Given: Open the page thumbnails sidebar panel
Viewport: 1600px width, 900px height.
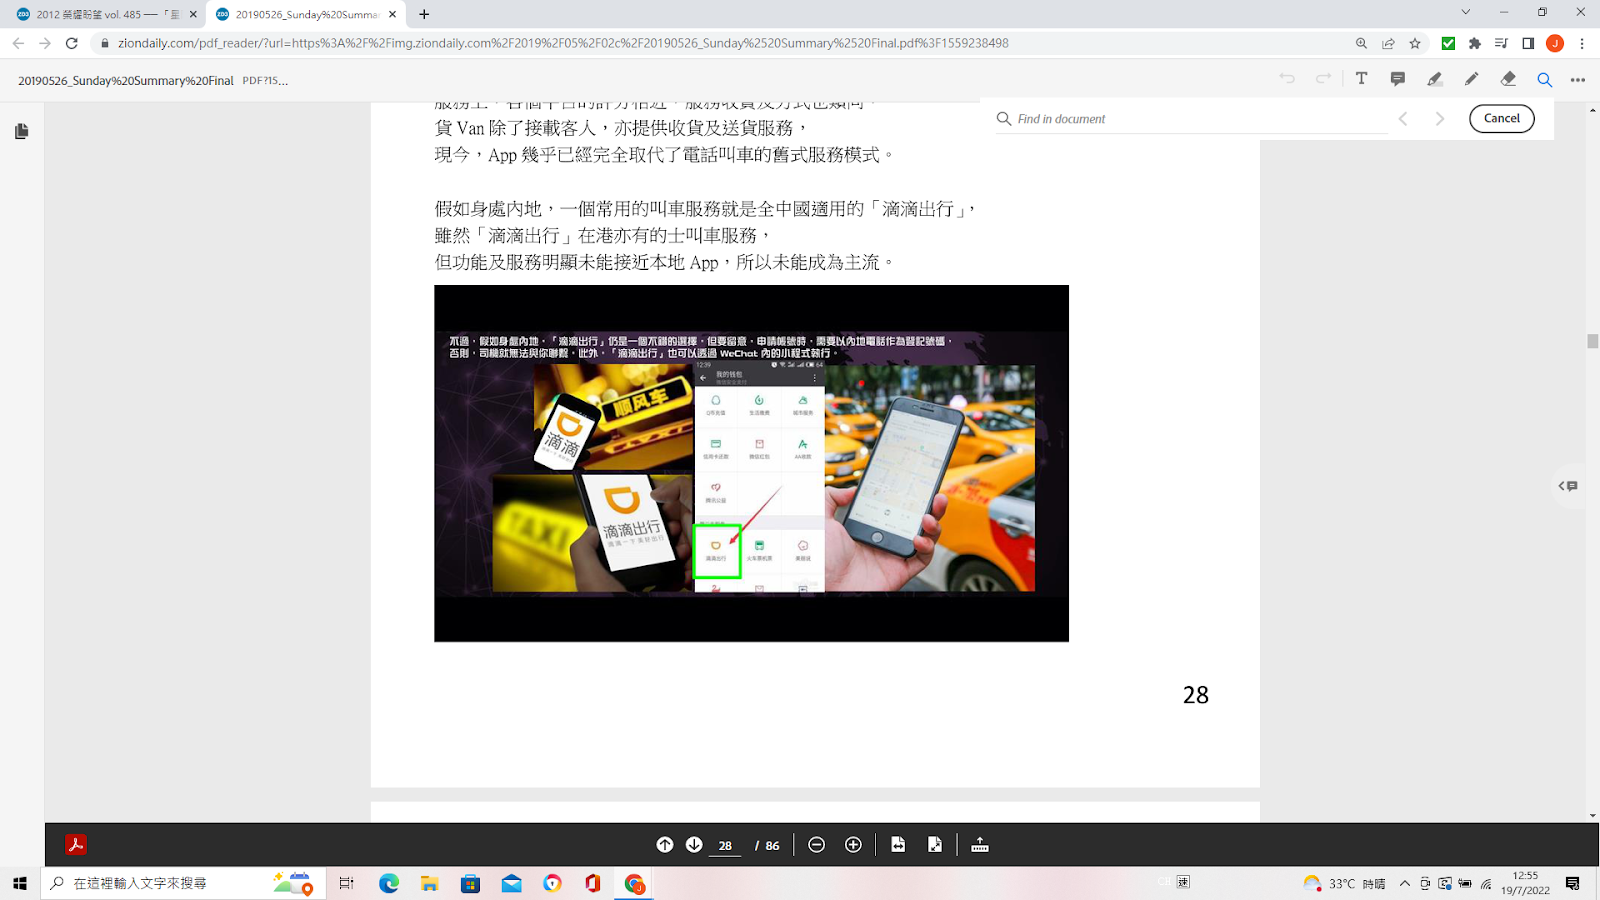Looking at the screenshot, I should pyautogui.click(x=22, y=131).
